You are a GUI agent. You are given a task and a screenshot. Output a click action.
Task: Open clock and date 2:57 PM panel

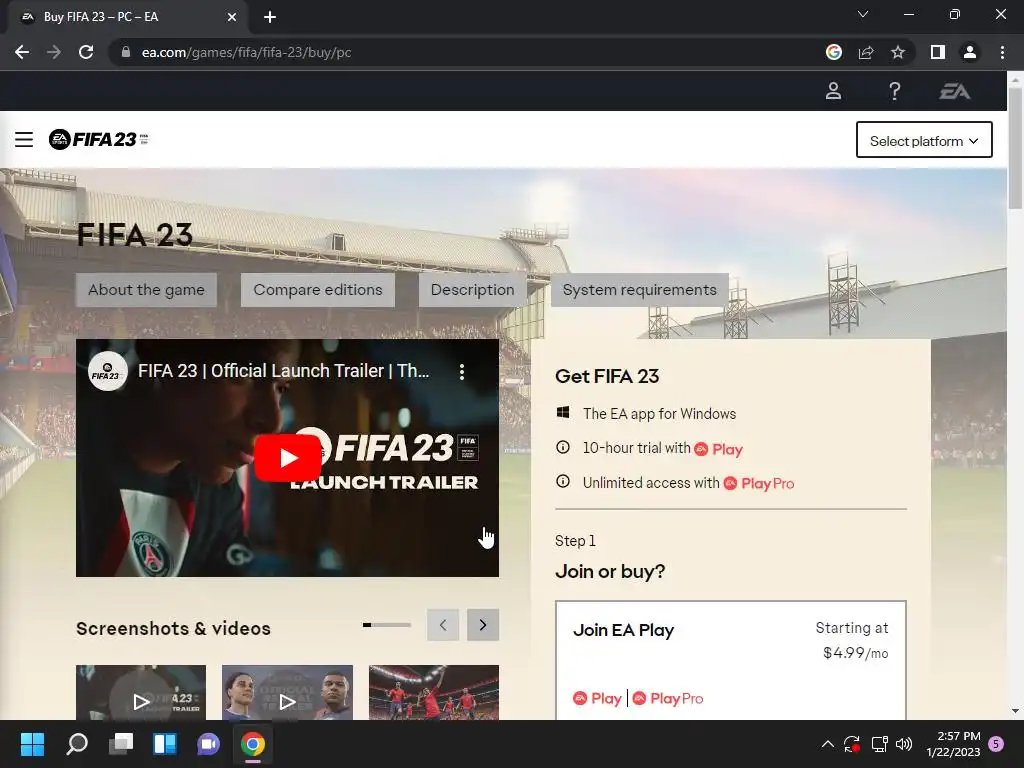[x=953, y=744]
